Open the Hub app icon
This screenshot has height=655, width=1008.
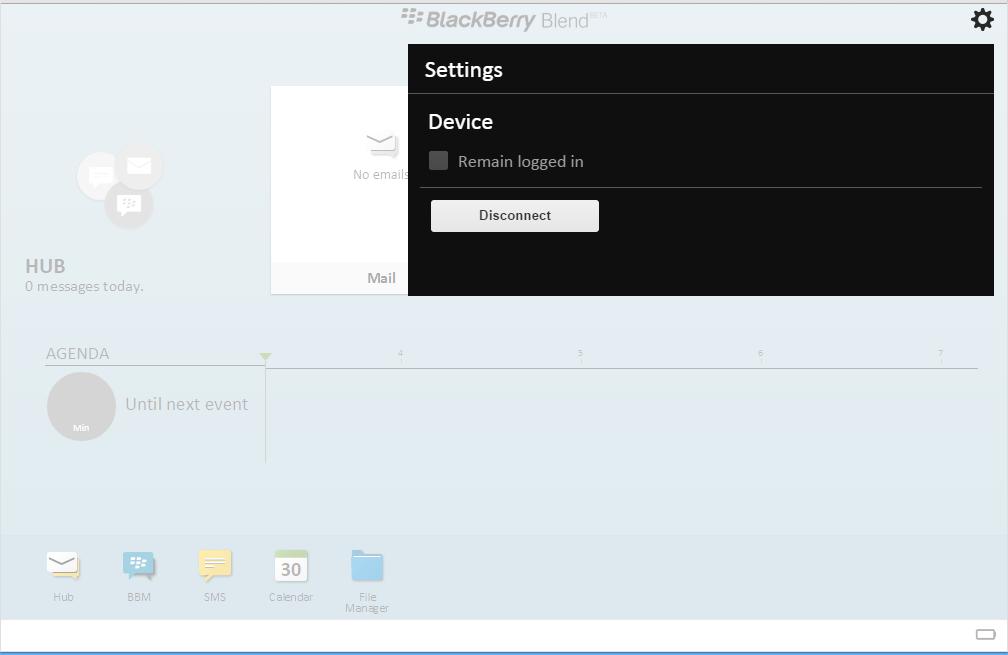tap(63, 566)
